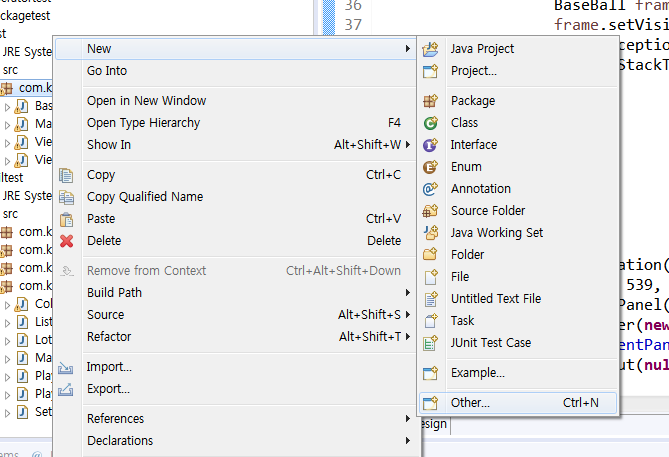The width and height of the screenshot is (669, 457).
Task: Click the Untitled Text File icon
Action: click(430, 299)
